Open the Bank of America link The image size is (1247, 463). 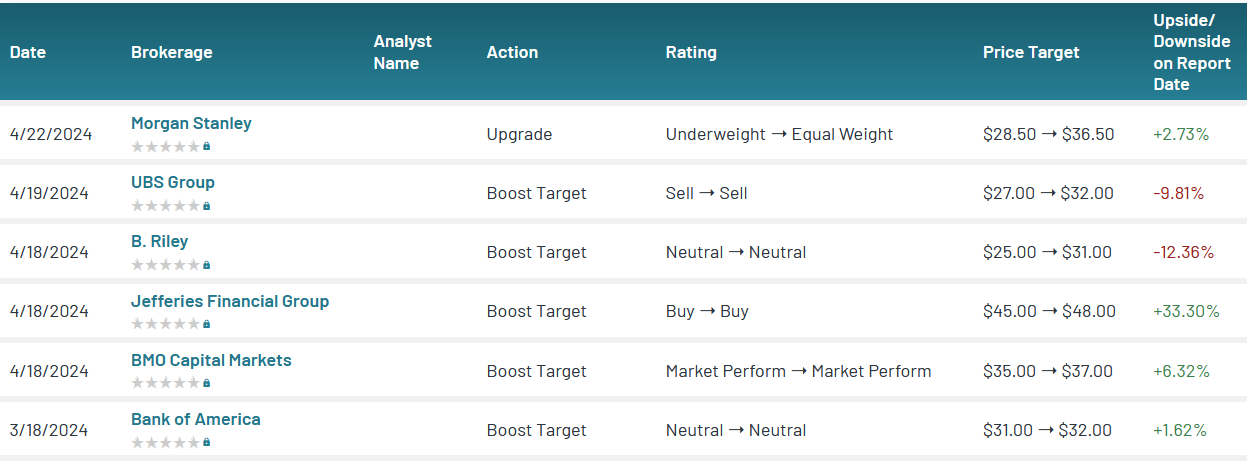point(195,420)
